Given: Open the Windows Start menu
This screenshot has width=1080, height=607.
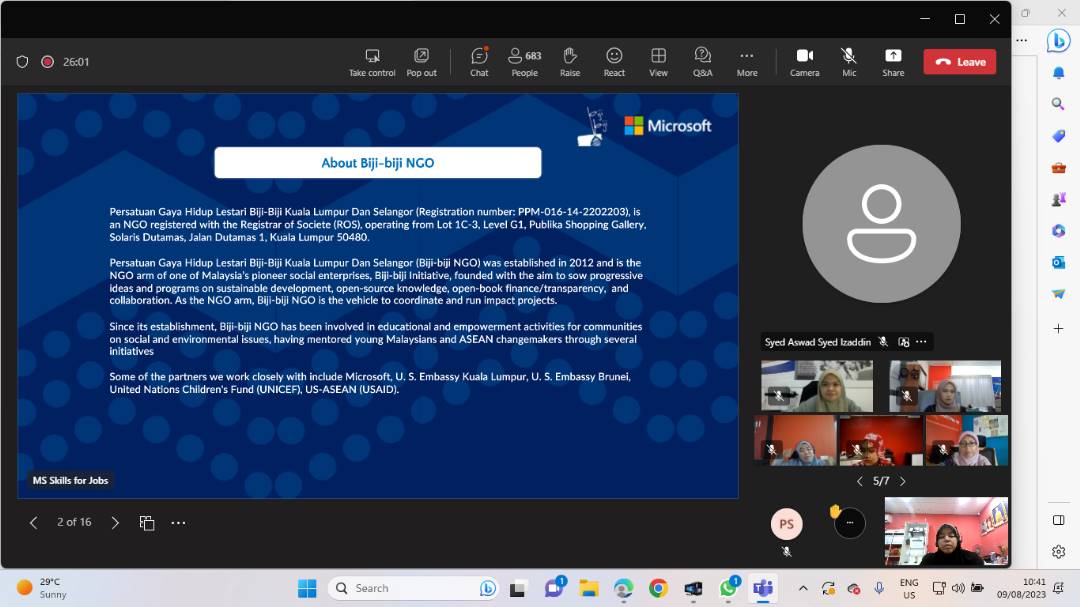Looking at the screenshot, I should point(307,588).
